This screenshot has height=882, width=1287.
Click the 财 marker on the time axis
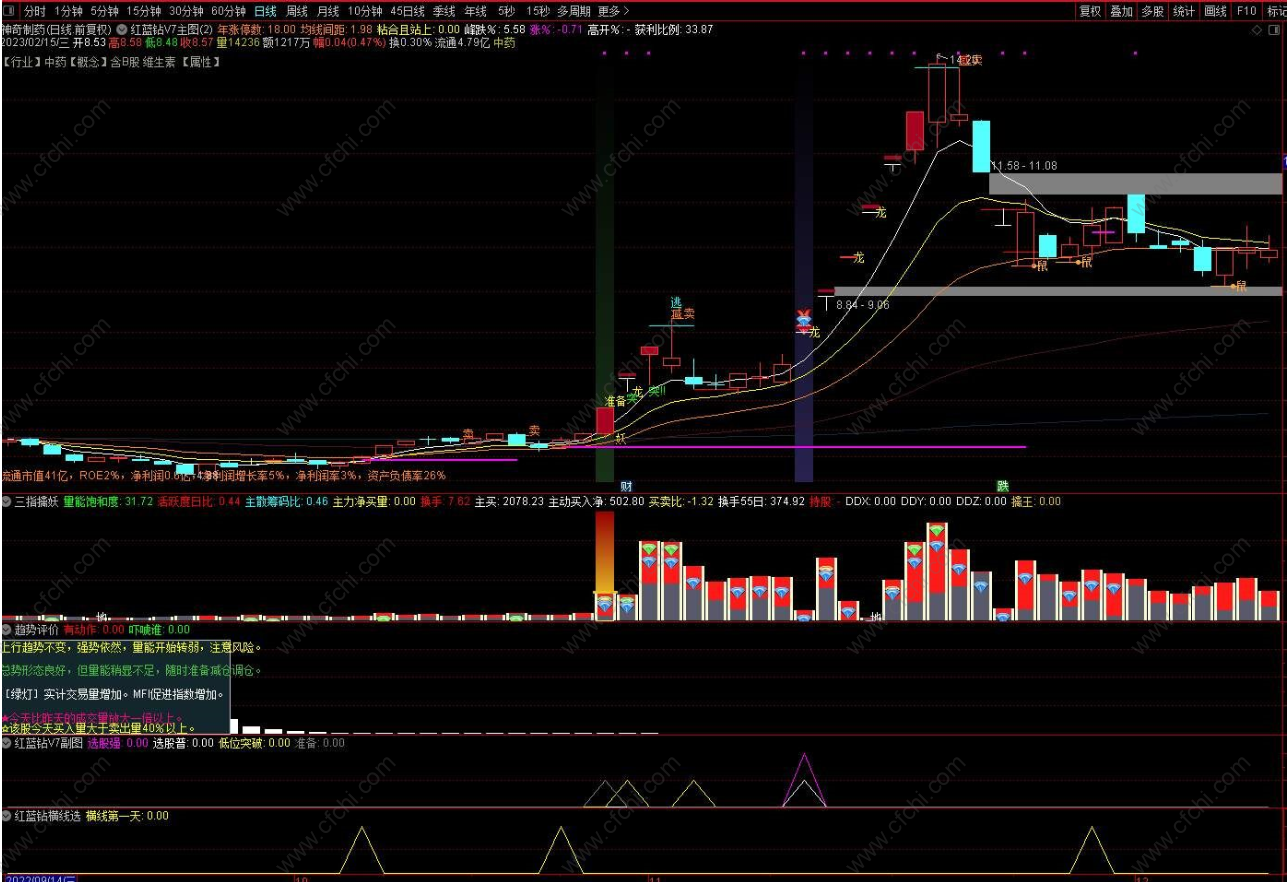[x=625, y=485]
